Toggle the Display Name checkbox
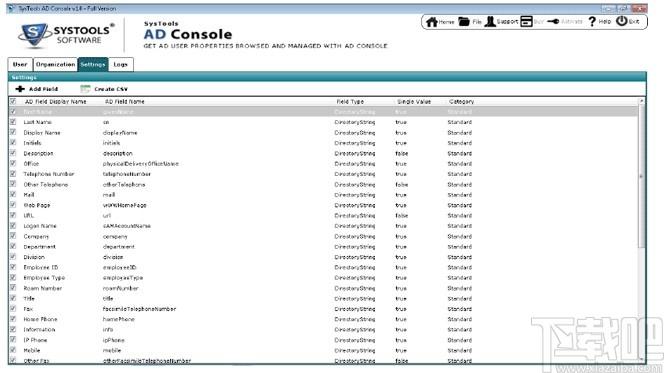666x373 pixels. 13,132
